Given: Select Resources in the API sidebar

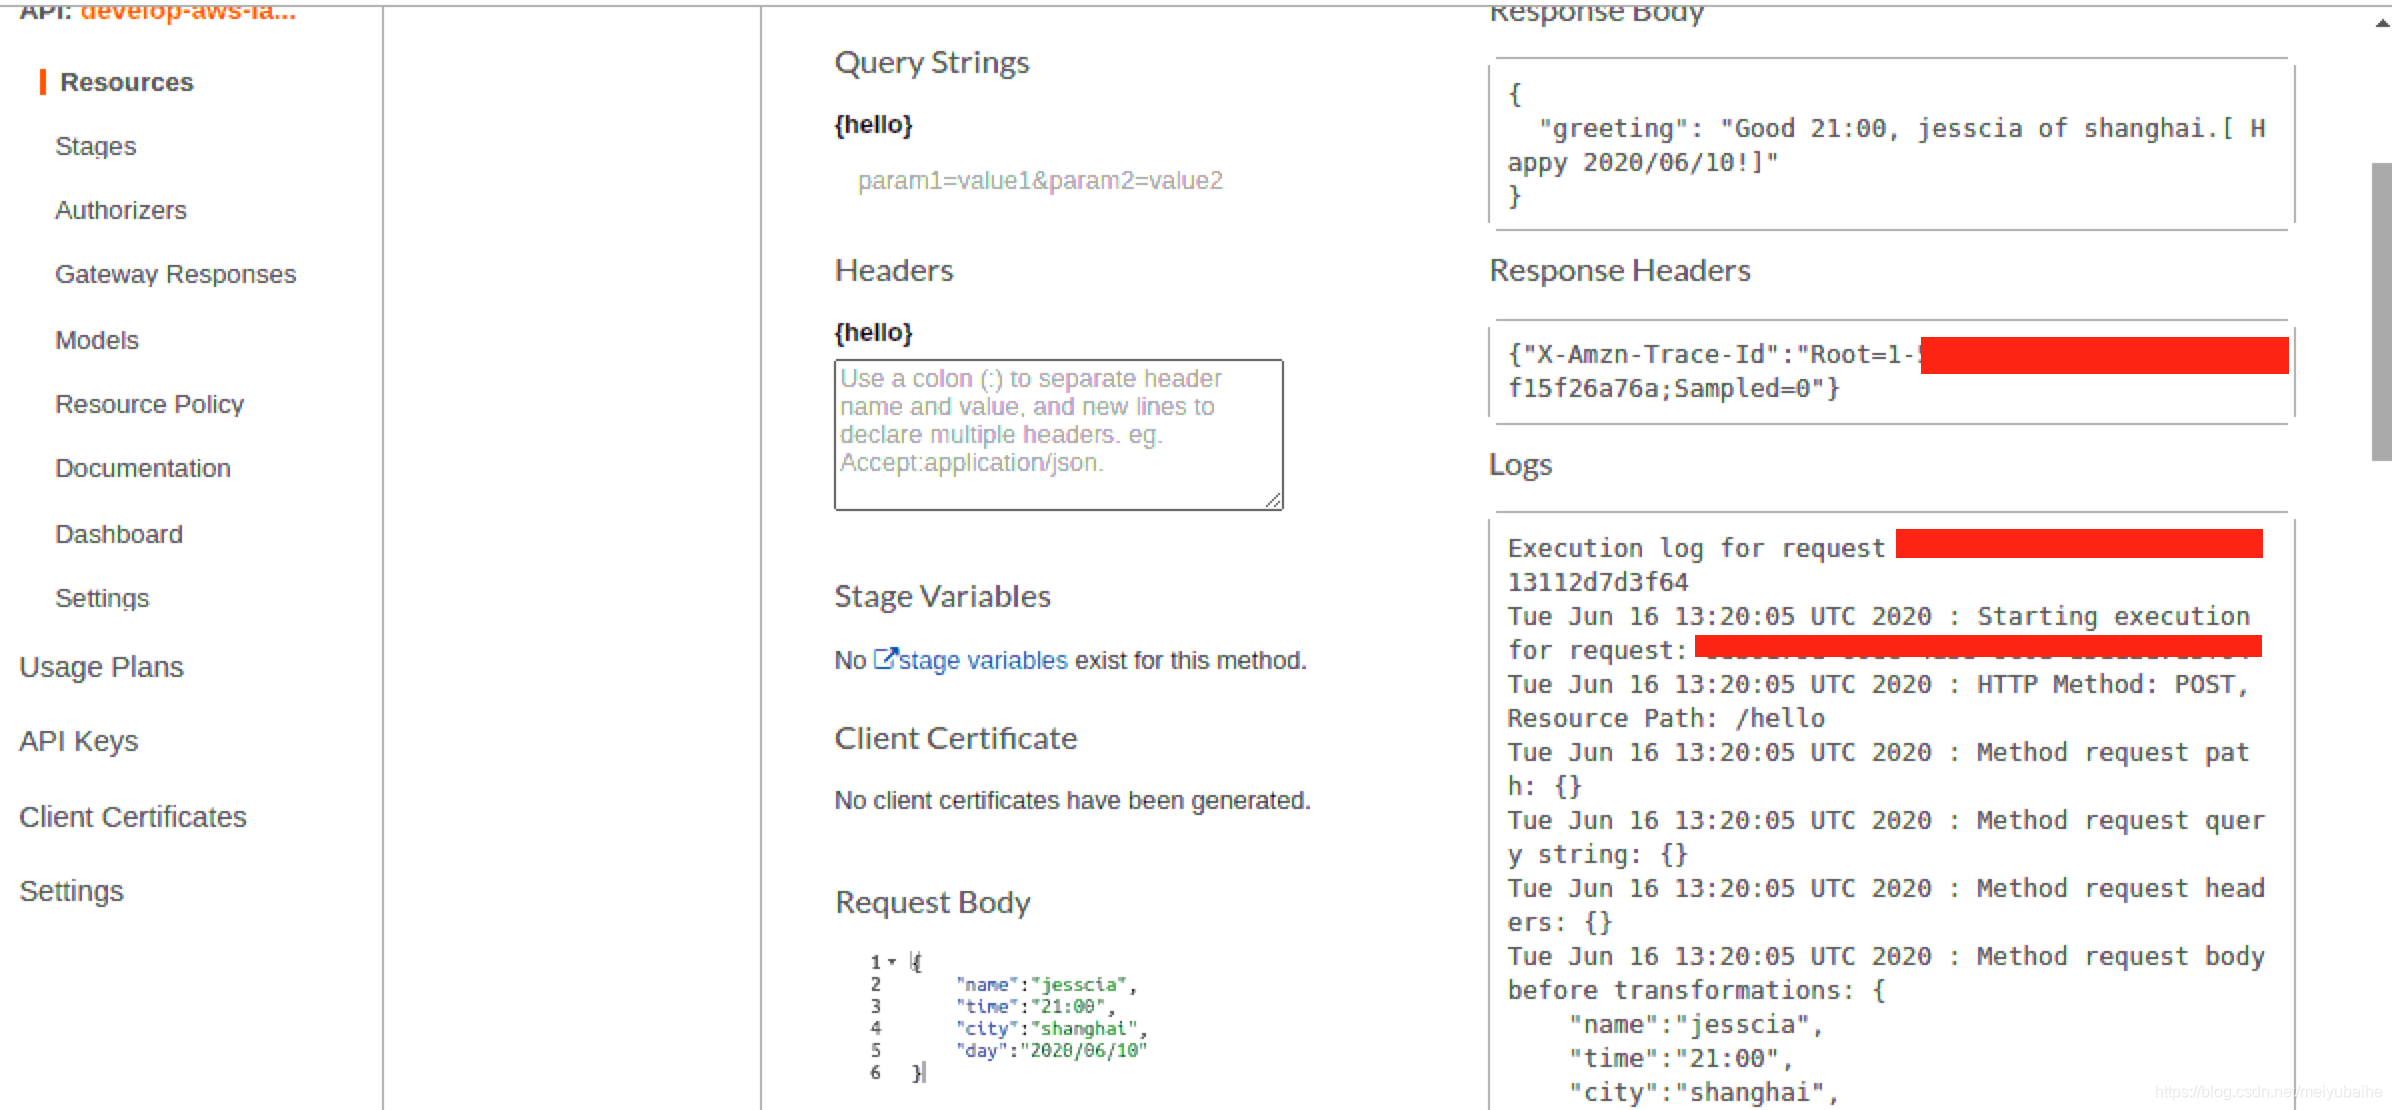Looking at the screenshot, I should tap(126, 82).
